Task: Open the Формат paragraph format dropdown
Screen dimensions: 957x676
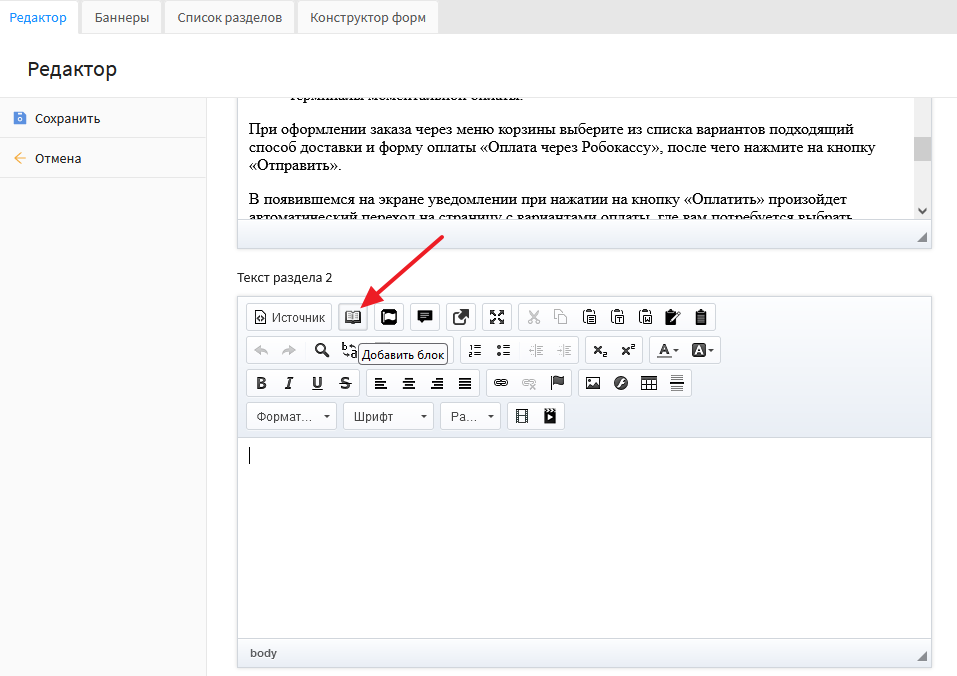Action: [291, 416]
